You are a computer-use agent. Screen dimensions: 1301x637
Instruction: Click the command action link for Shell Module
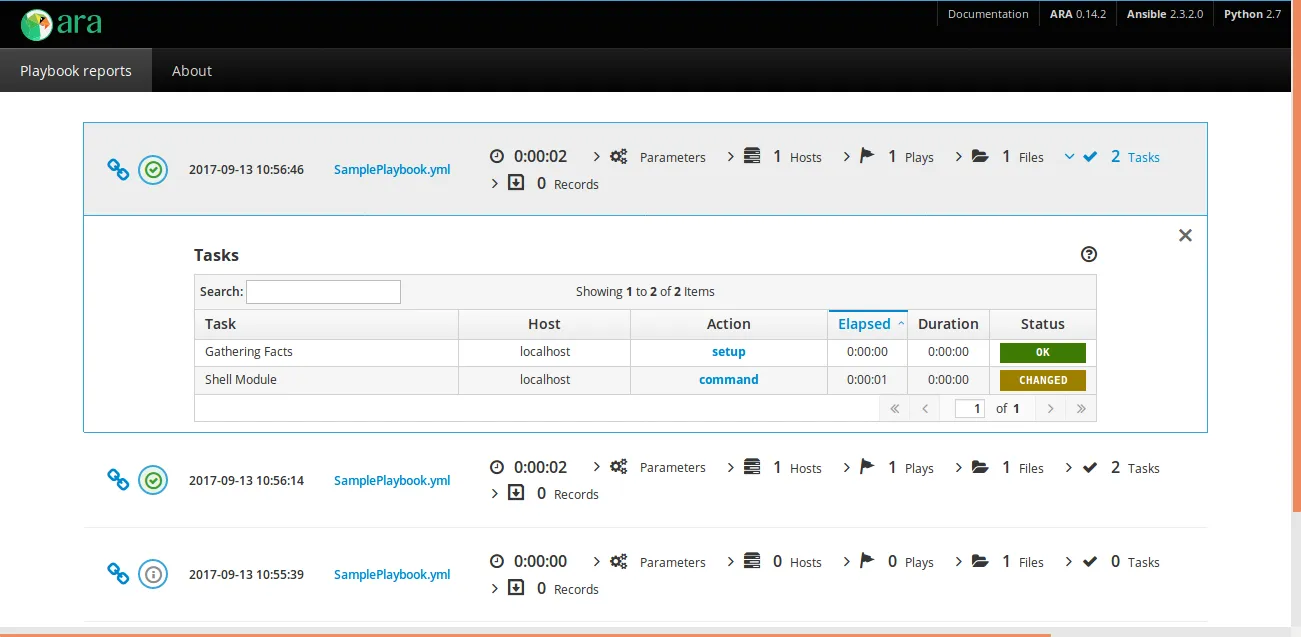728,380
